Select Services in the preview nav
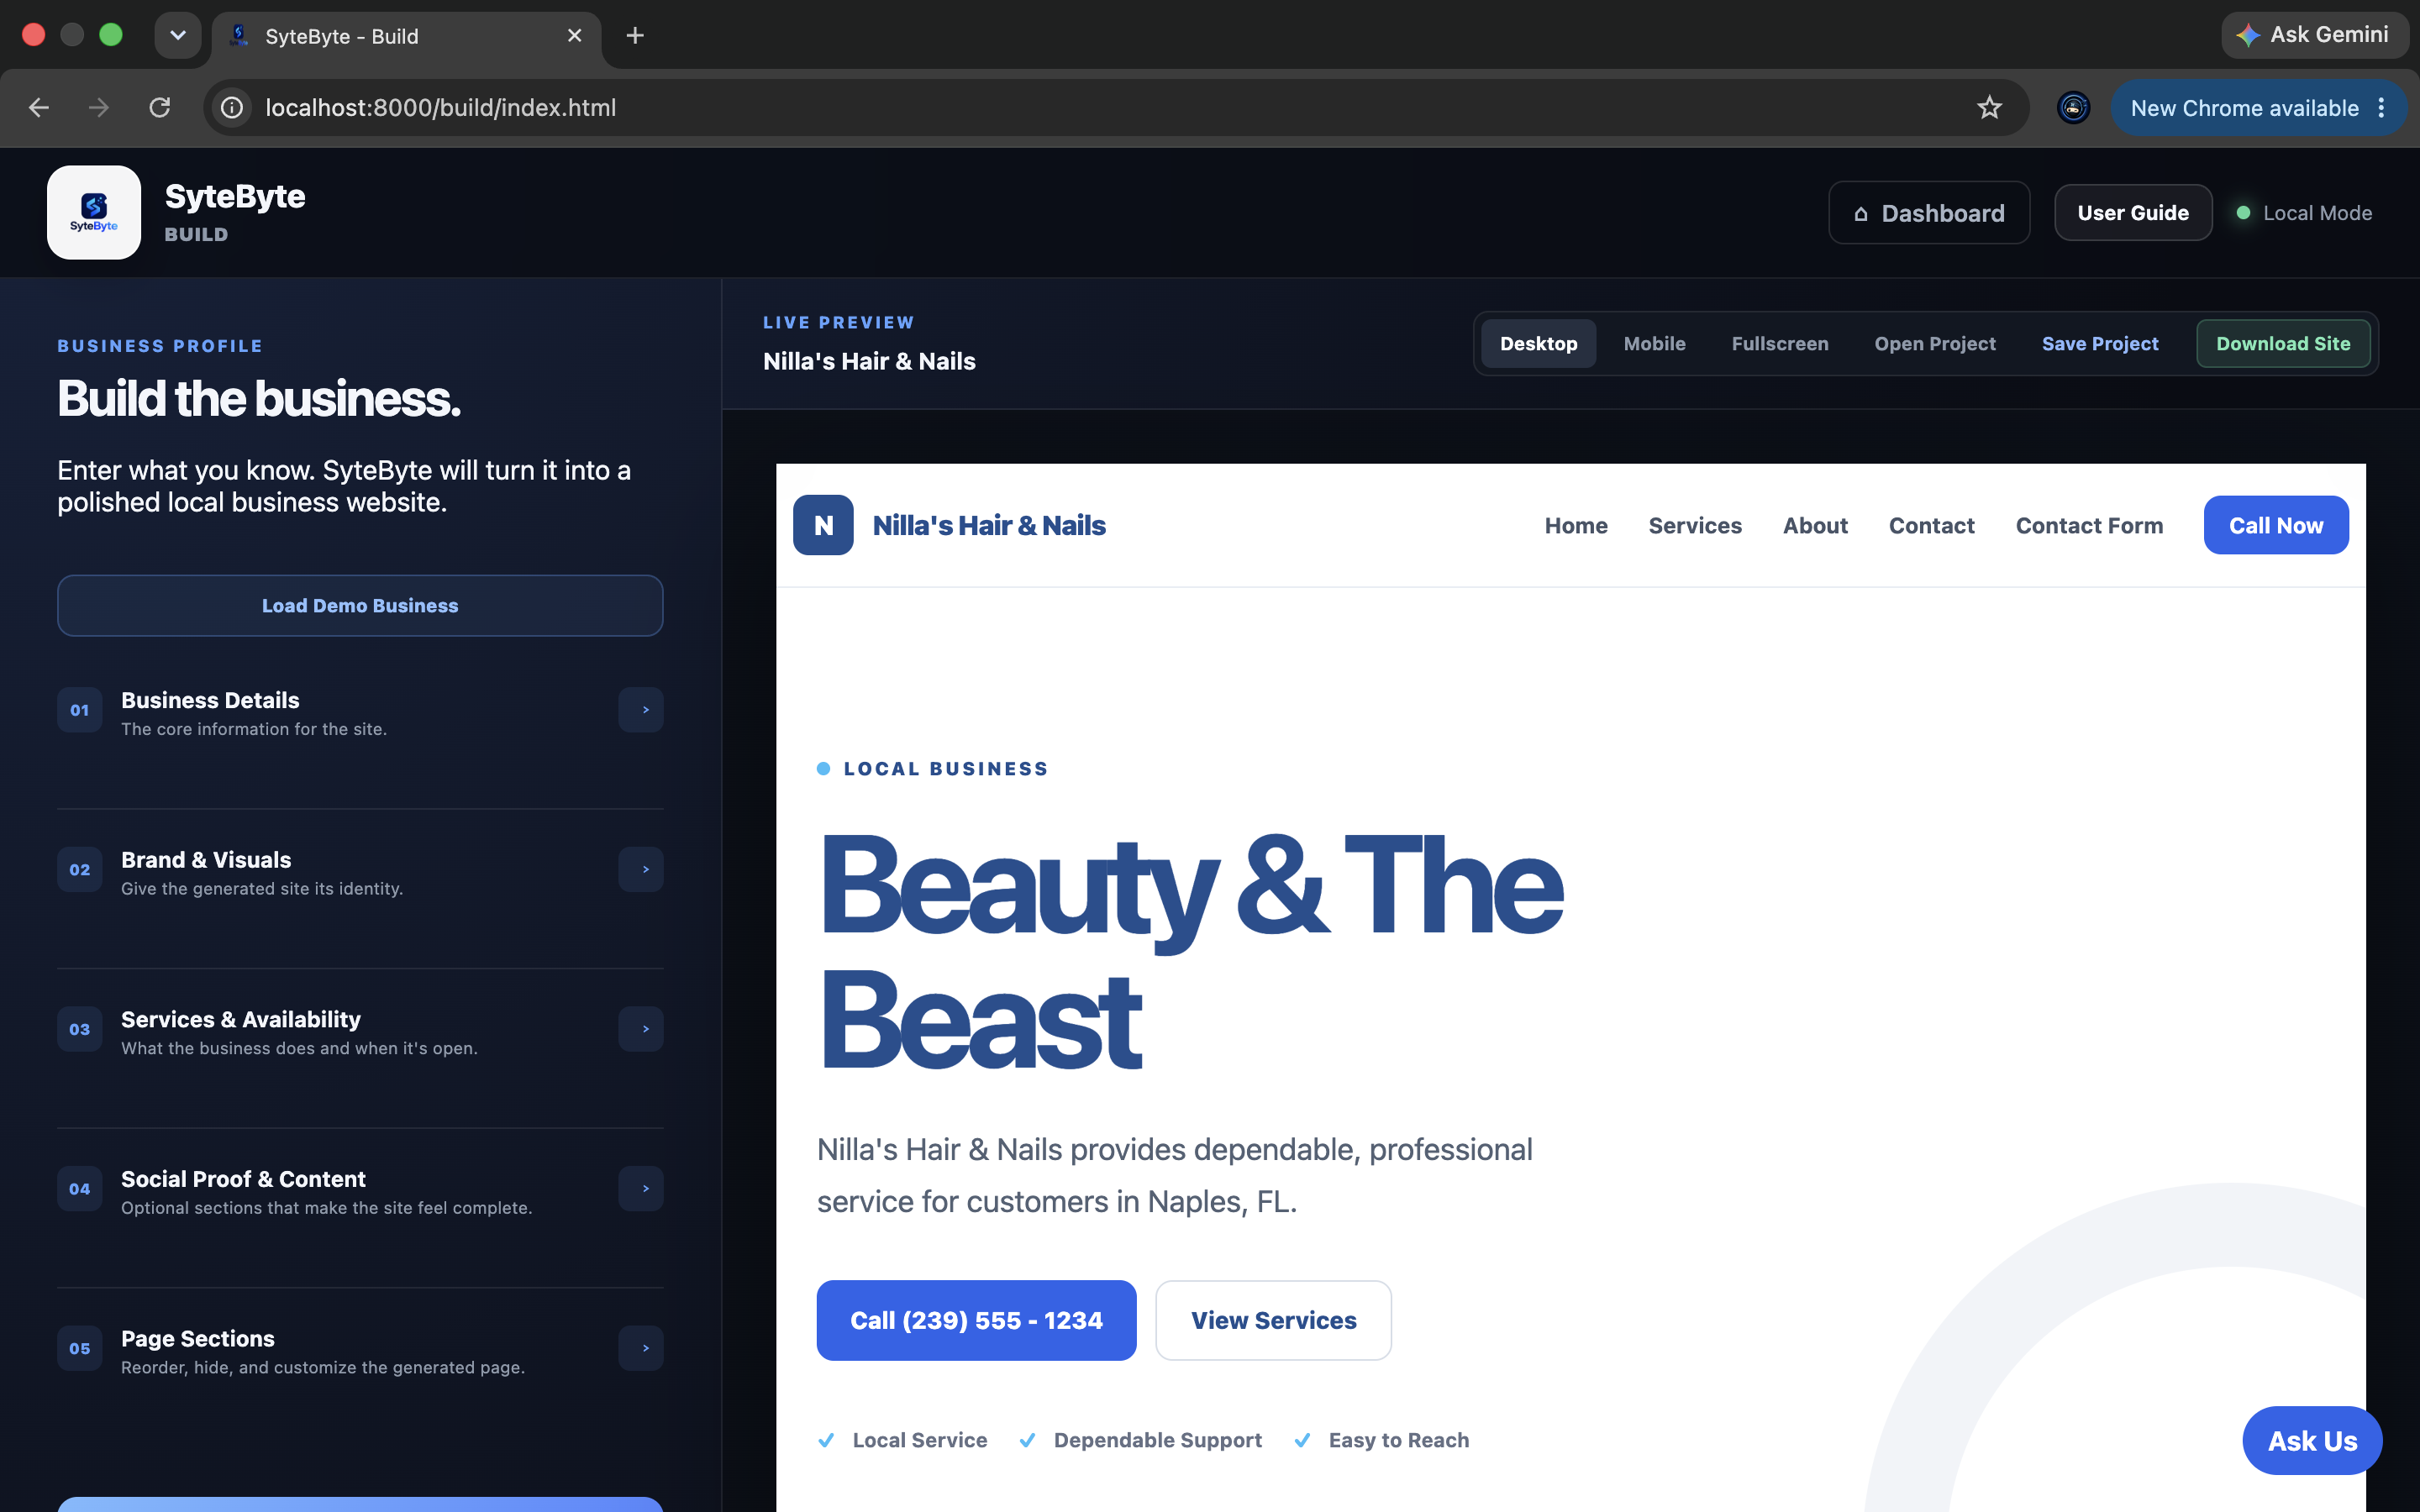Screen dimensions: 2420x1512 click(x=1695, y=526)
